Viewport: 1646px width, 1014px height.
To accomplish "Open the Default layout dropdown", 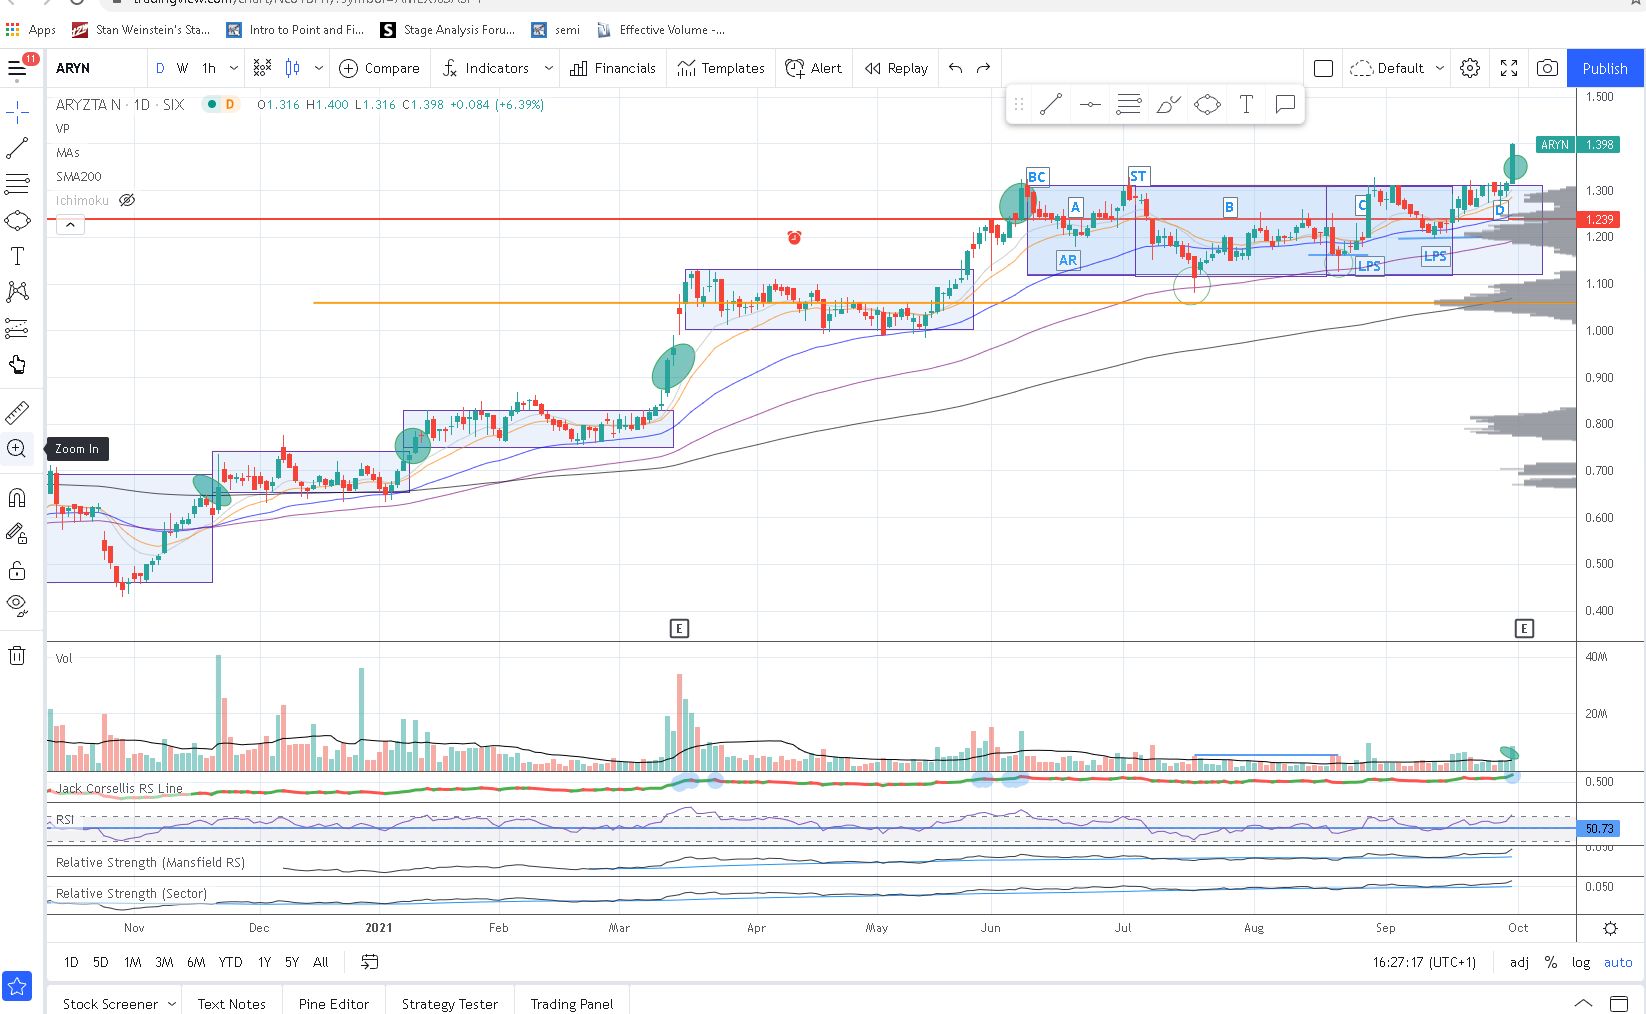I will 1397,68.
